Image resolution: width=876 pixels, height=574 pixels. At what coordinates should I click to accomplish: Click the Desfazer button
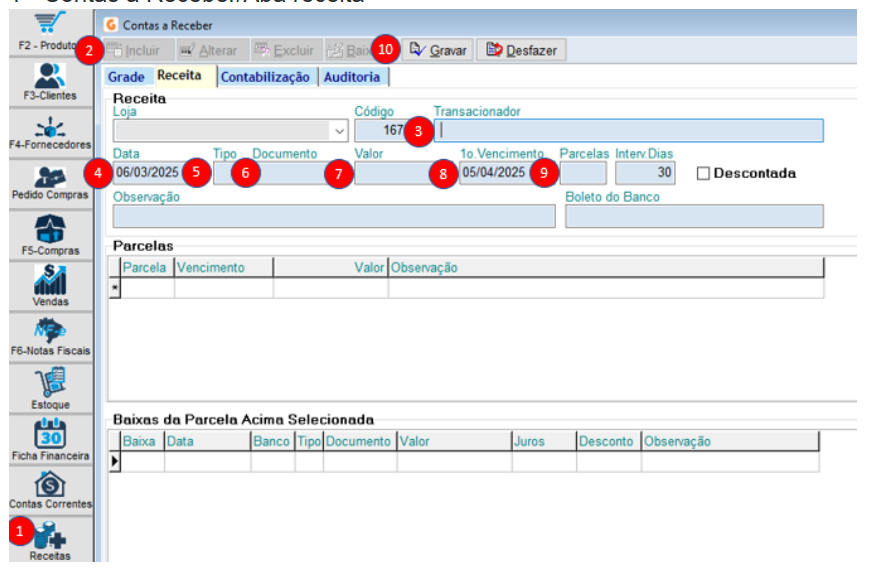(x=521, y=50)
